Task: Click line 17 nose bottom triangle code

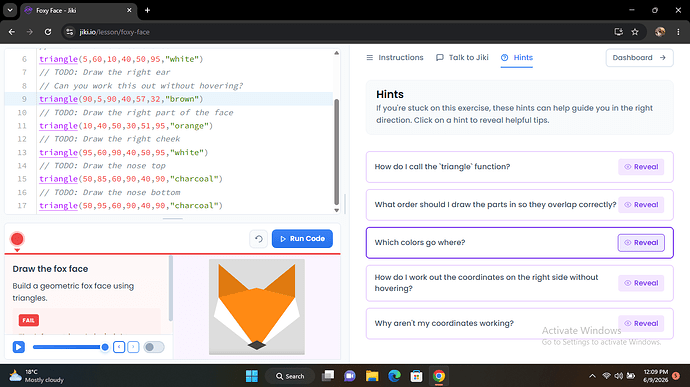Action: click(x=131, y=206)
